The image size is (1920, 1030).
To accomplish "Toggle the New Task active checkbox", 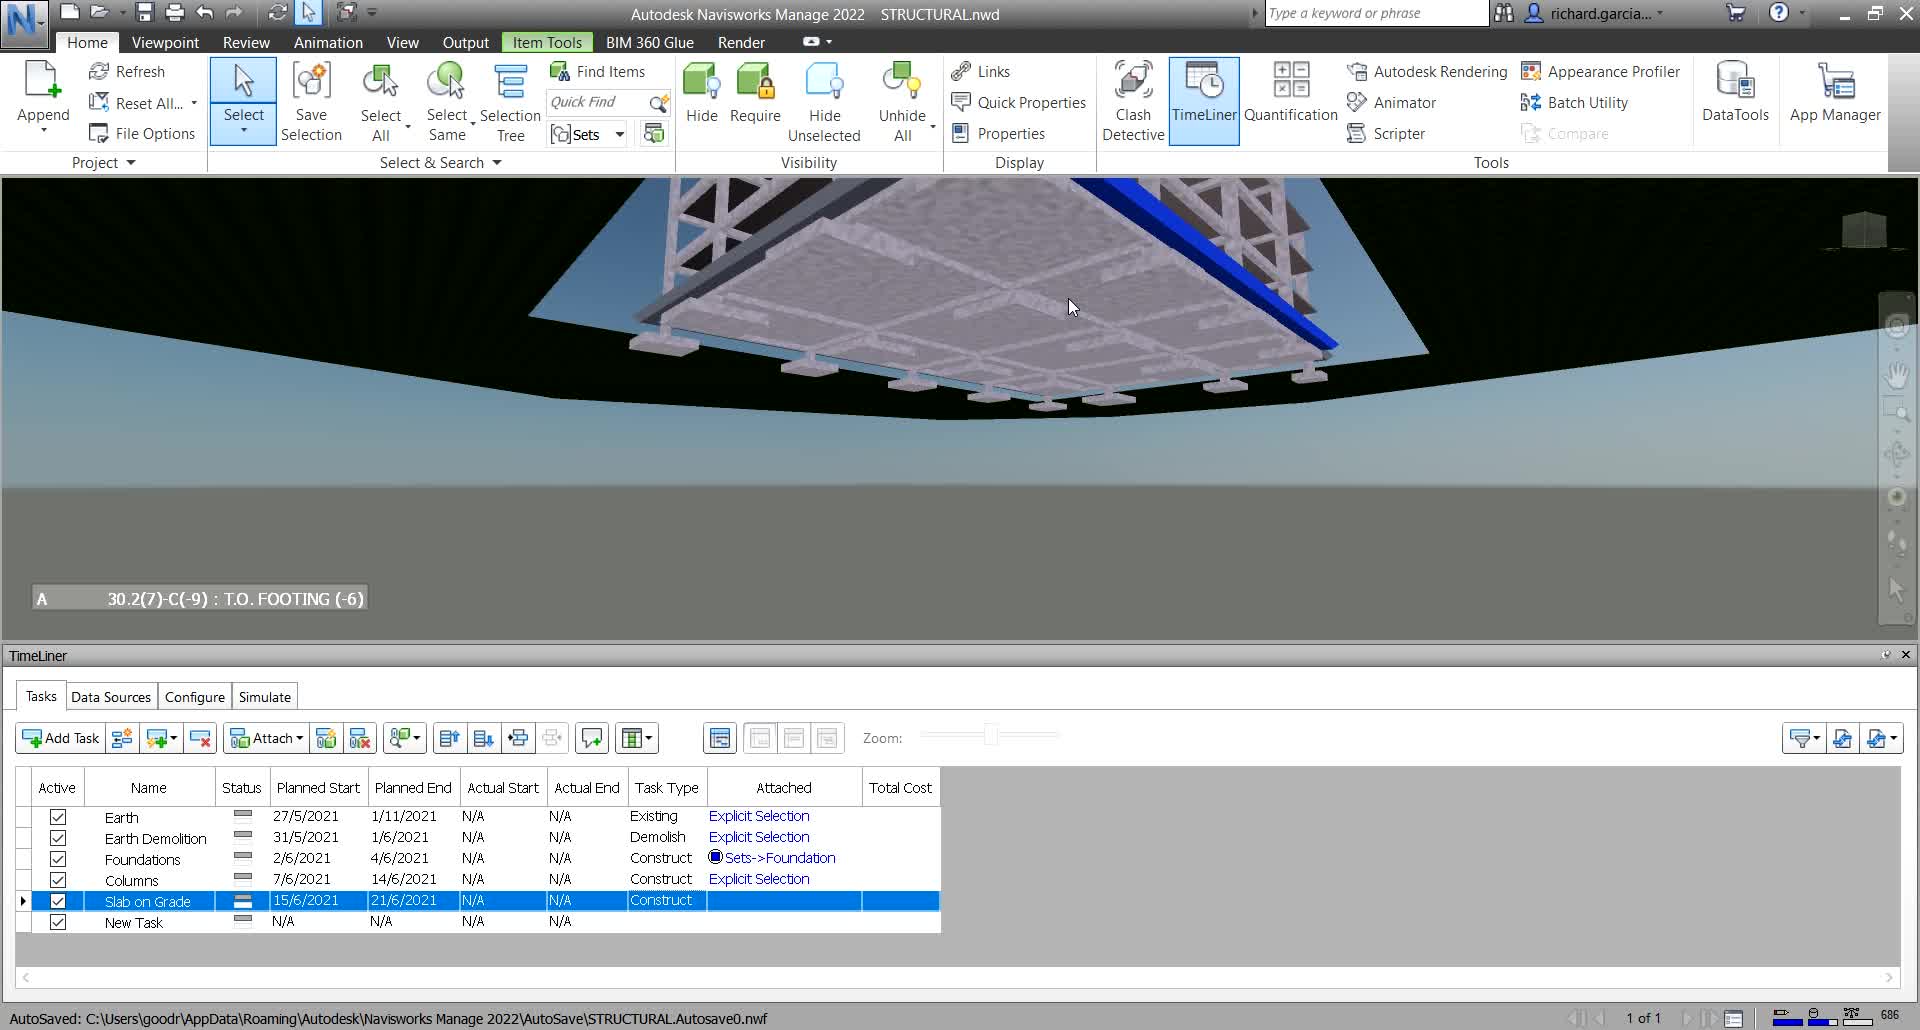I will click(x=58, y=922).
